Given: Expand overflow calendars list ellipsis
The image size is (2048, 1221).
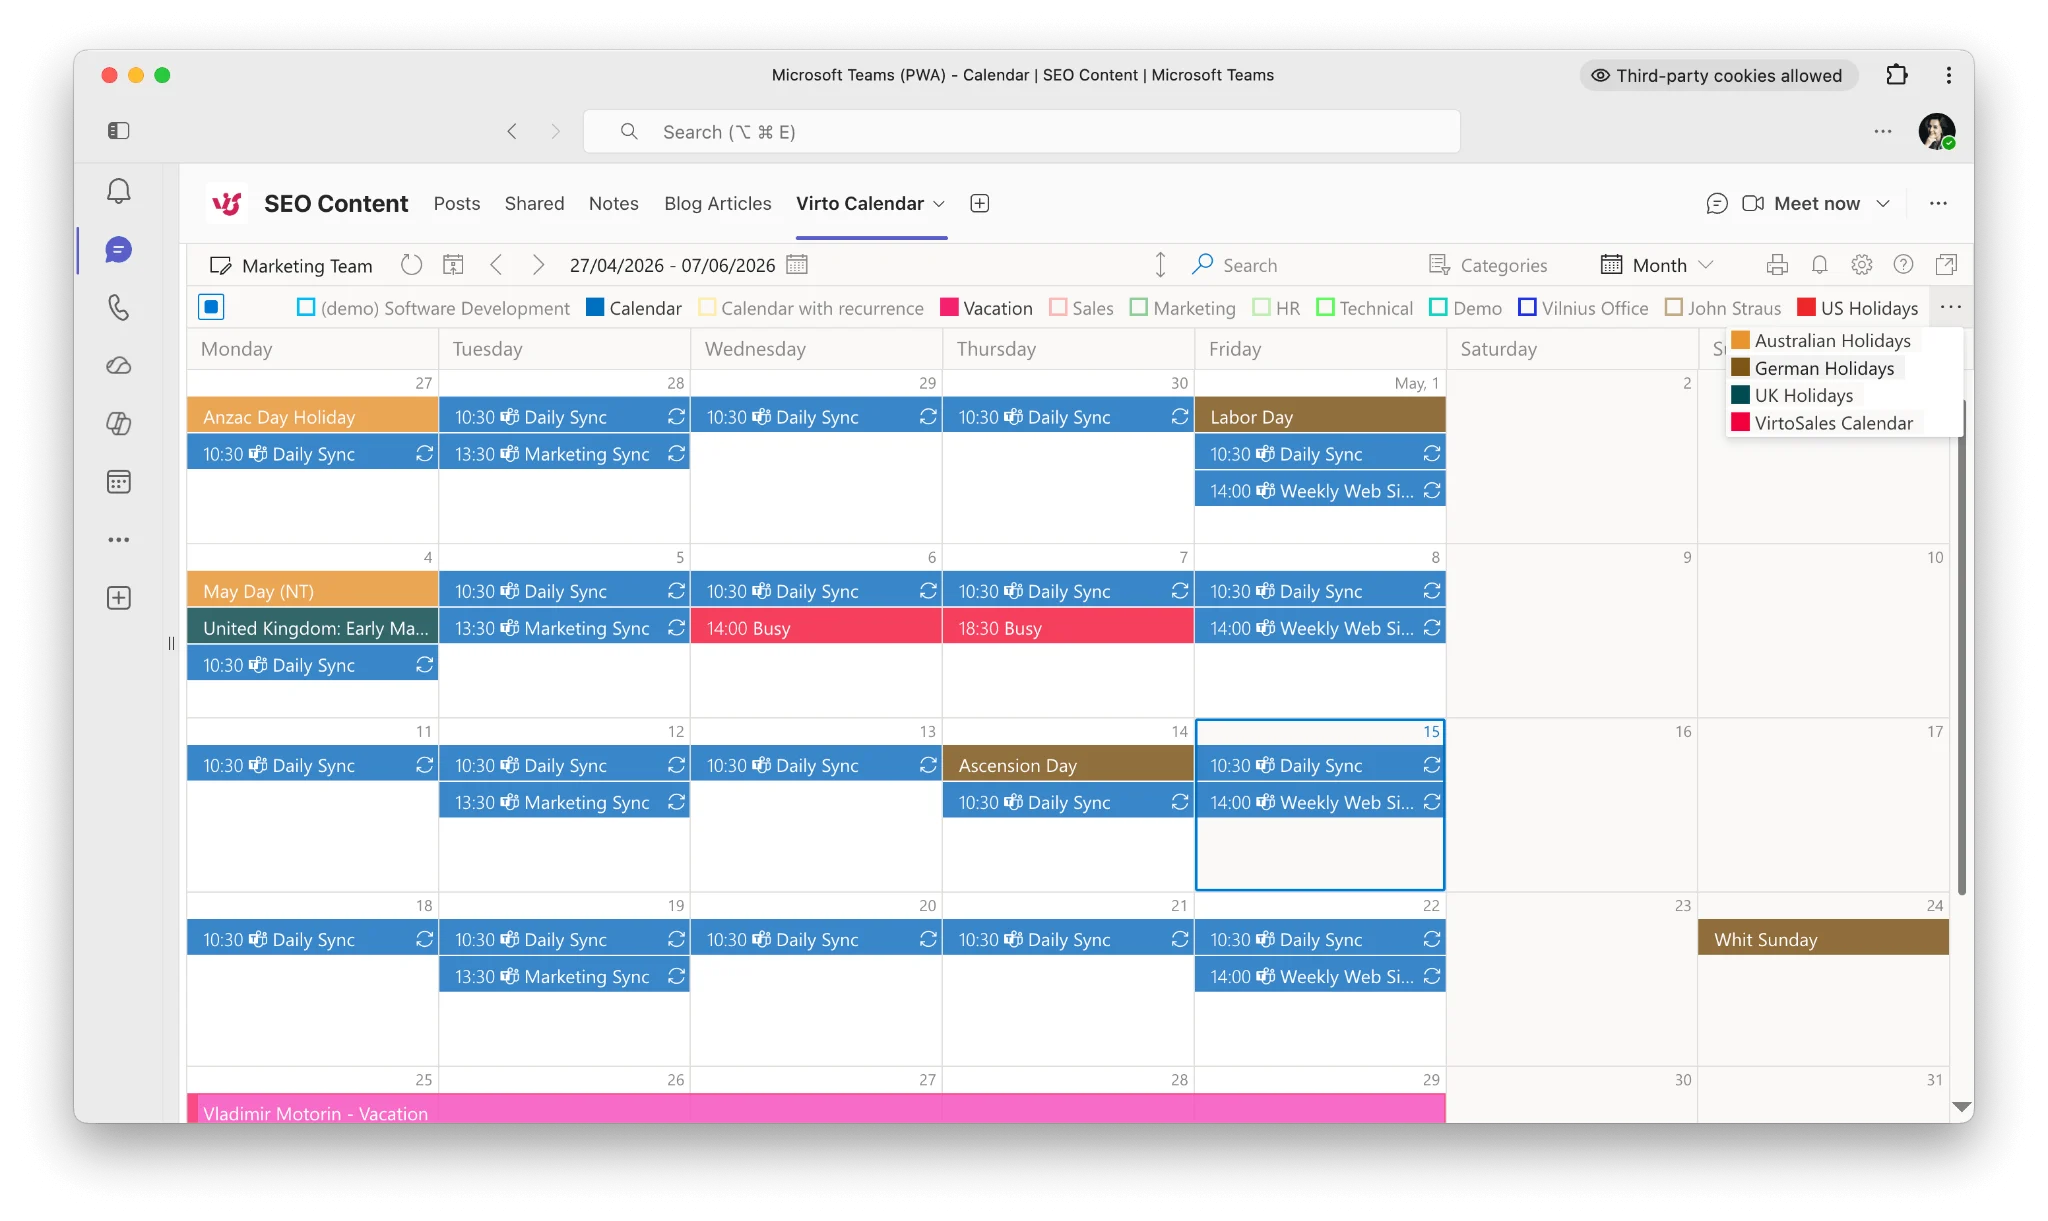Looking at the screenshot, I should [x=1951, y=308].
